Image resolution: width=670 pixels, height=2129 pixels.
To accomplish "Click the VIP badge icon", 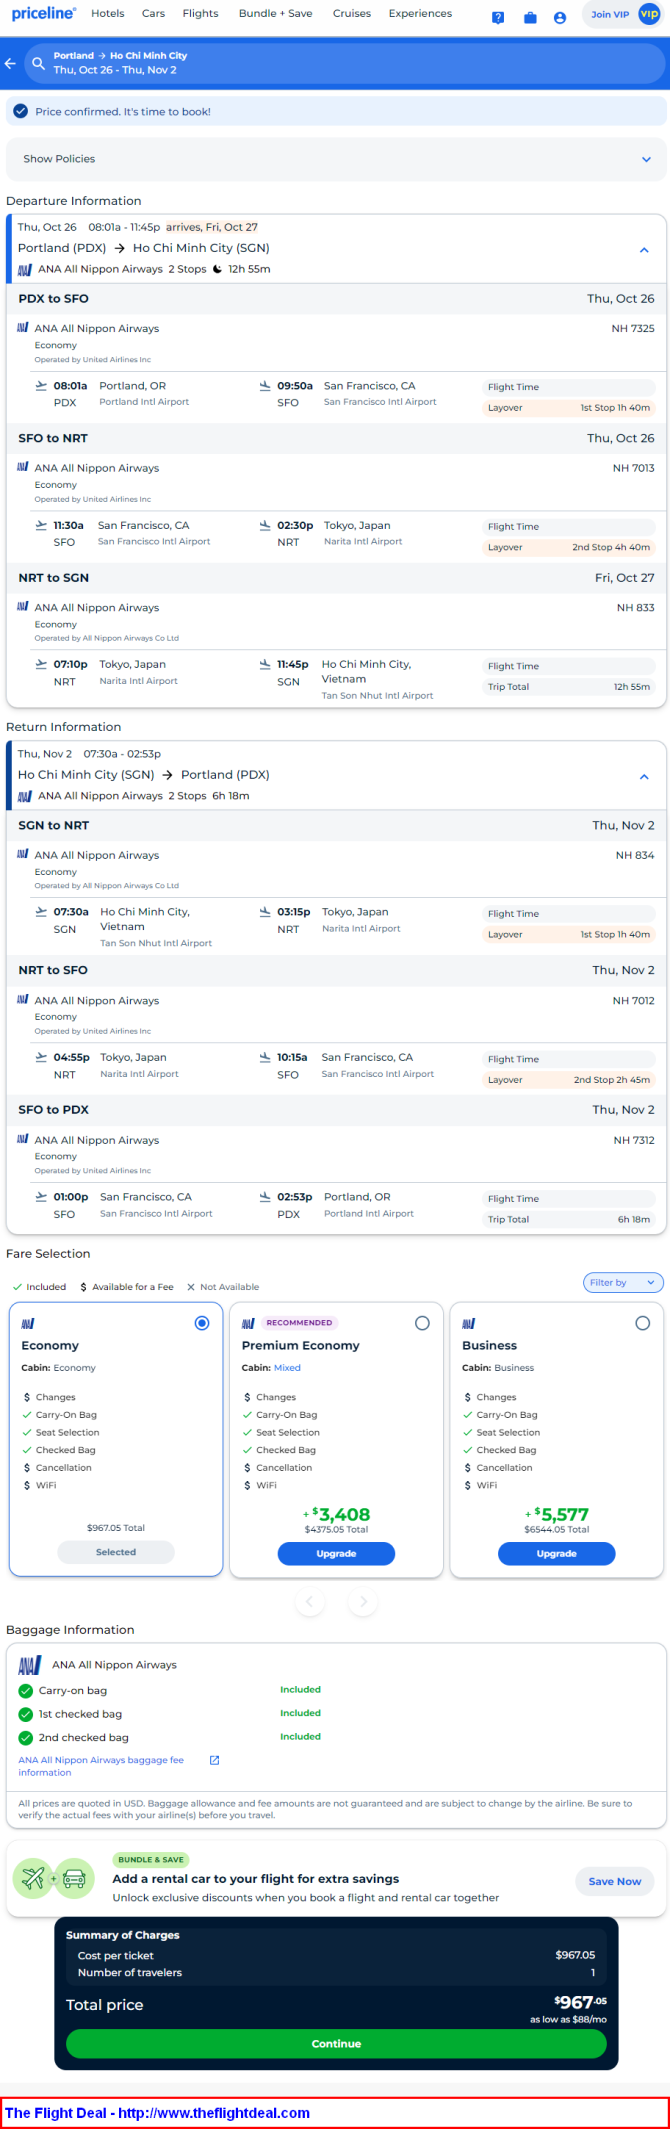I will 649,14.
